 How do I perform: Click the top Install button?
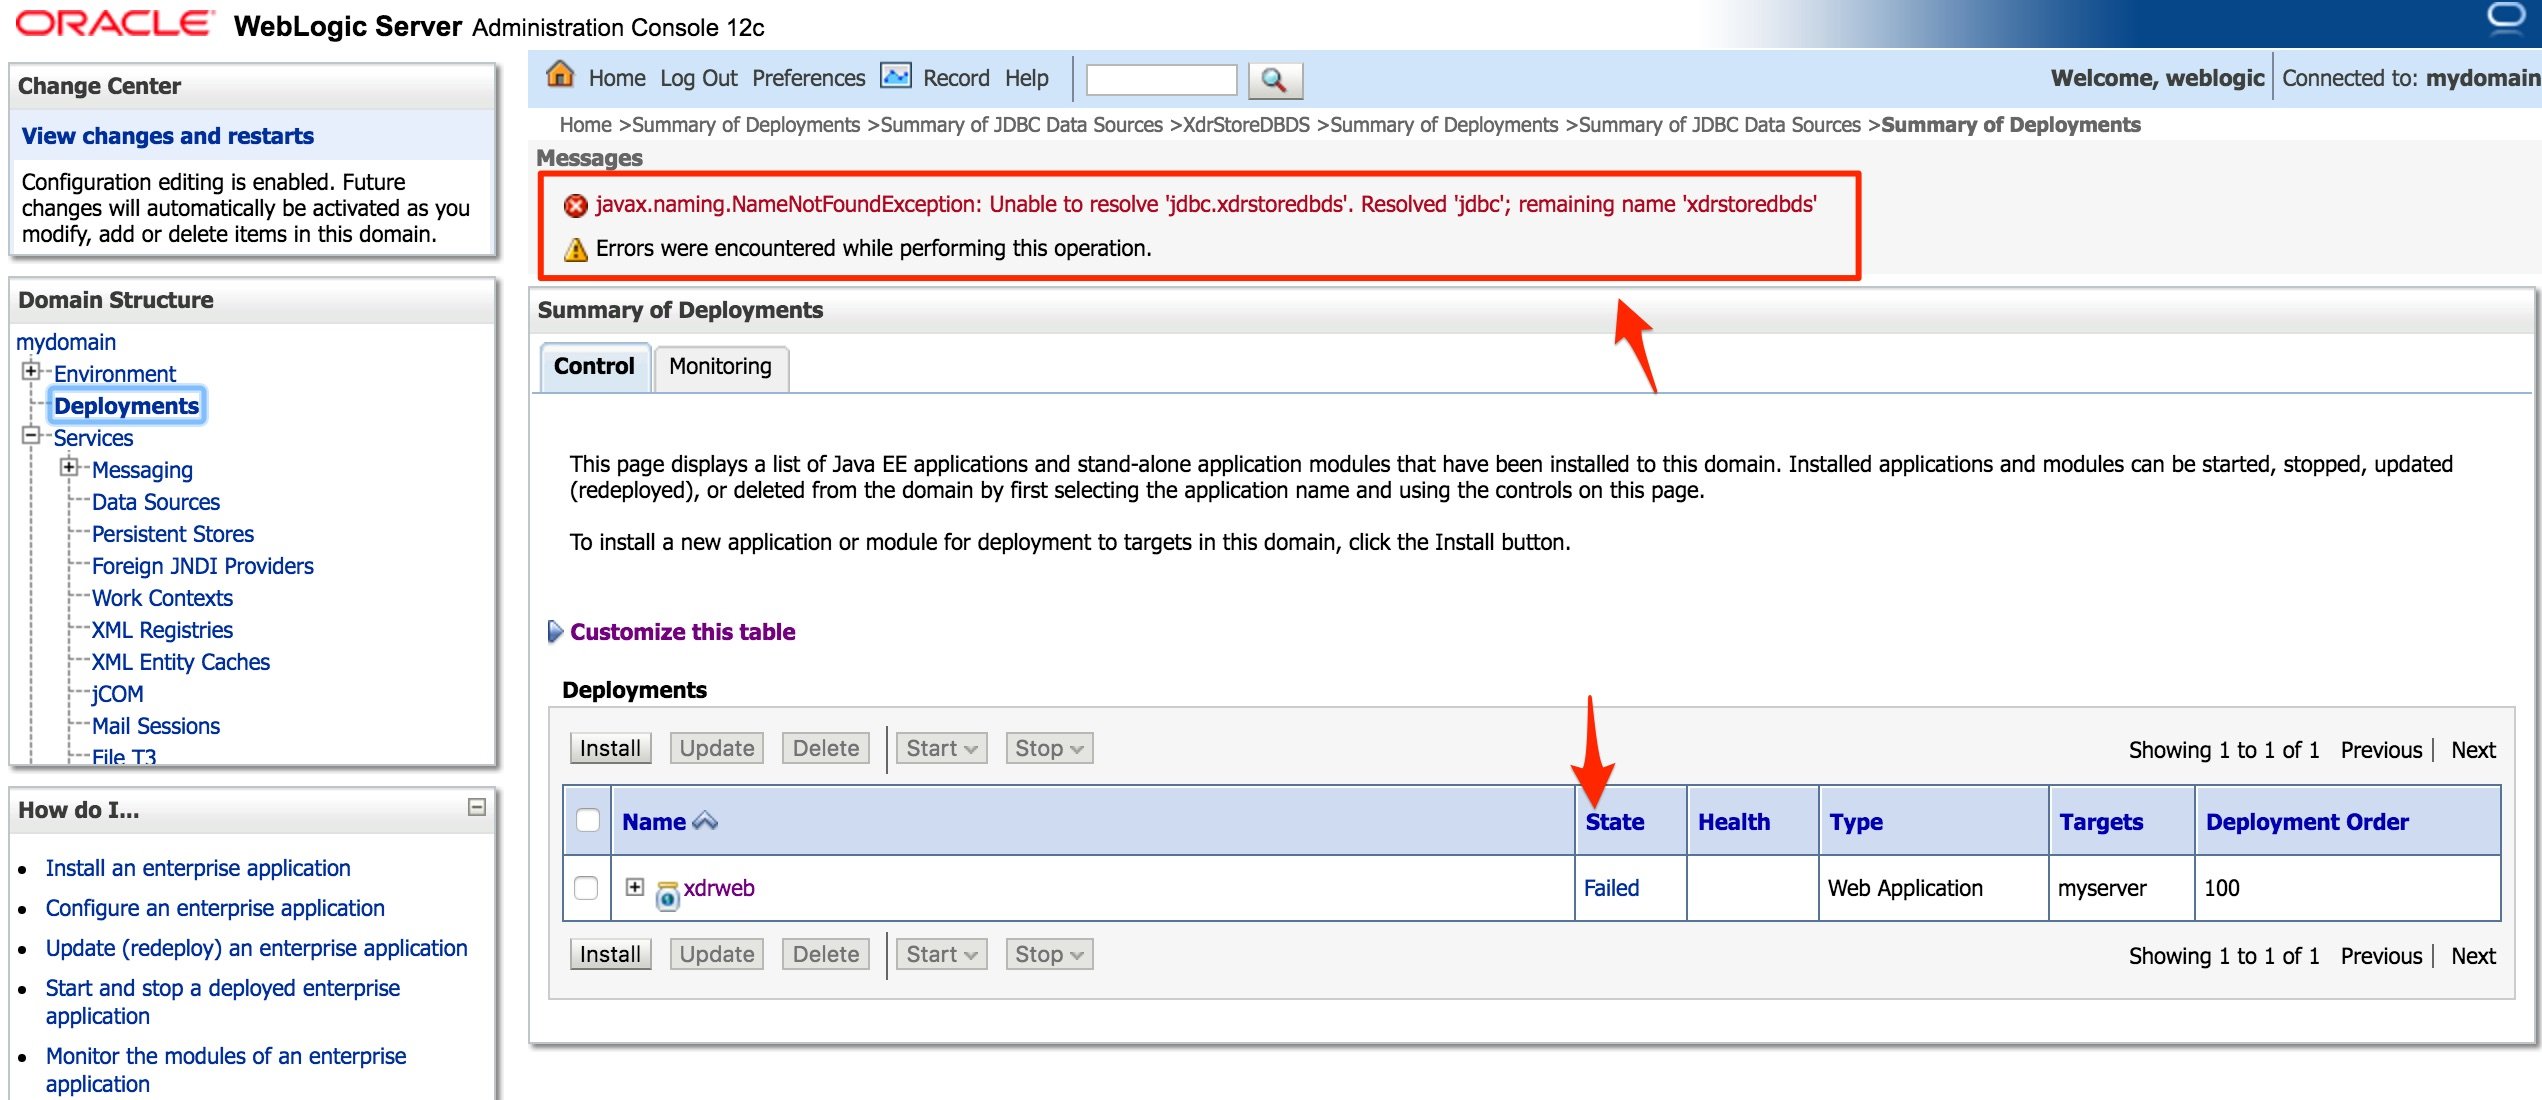610,748
